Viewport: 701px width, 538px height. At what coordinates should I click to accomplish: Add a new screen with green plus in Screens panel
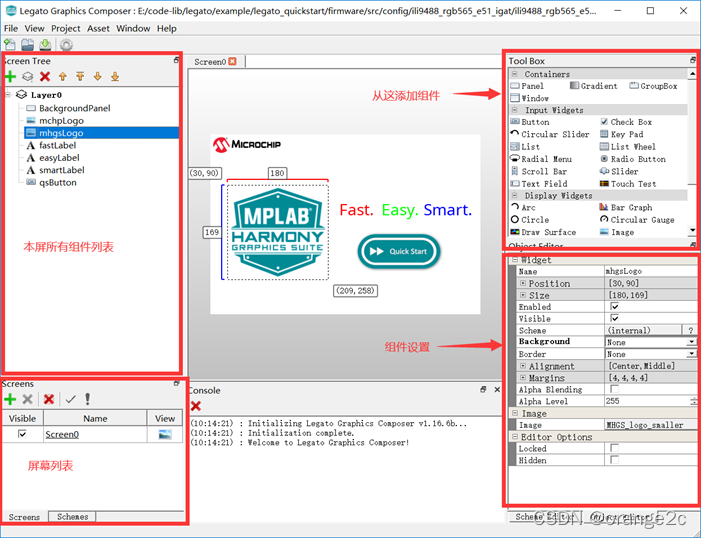pyautogui.click(x=10, y=399)
